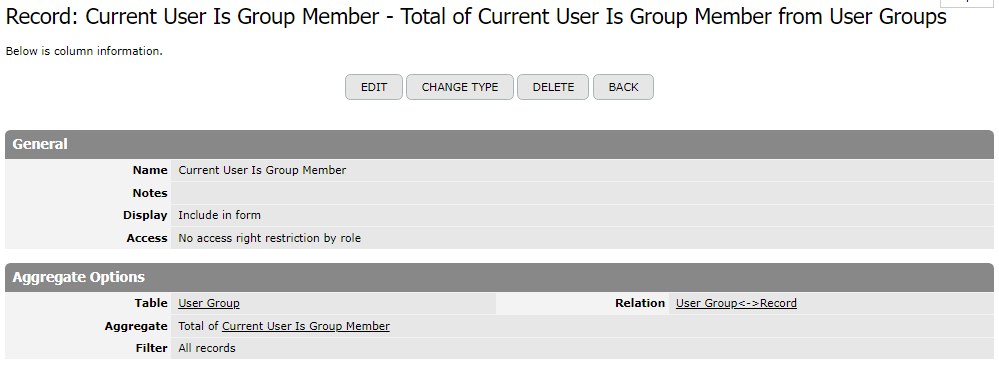This screenshot has height=365, width=999.
Task: Click Name value Current User Is Group Member
Action: (x=262, y=170)
